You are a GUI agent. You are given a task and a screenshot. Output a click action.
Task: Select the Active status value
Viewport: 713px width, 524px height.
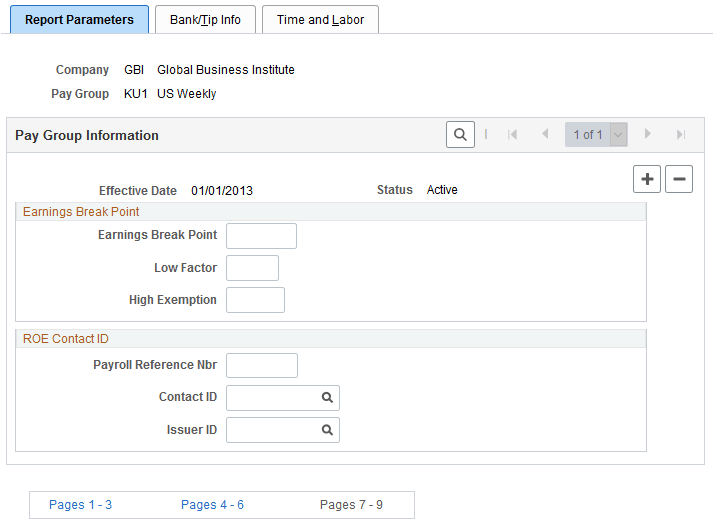point(442,190)
